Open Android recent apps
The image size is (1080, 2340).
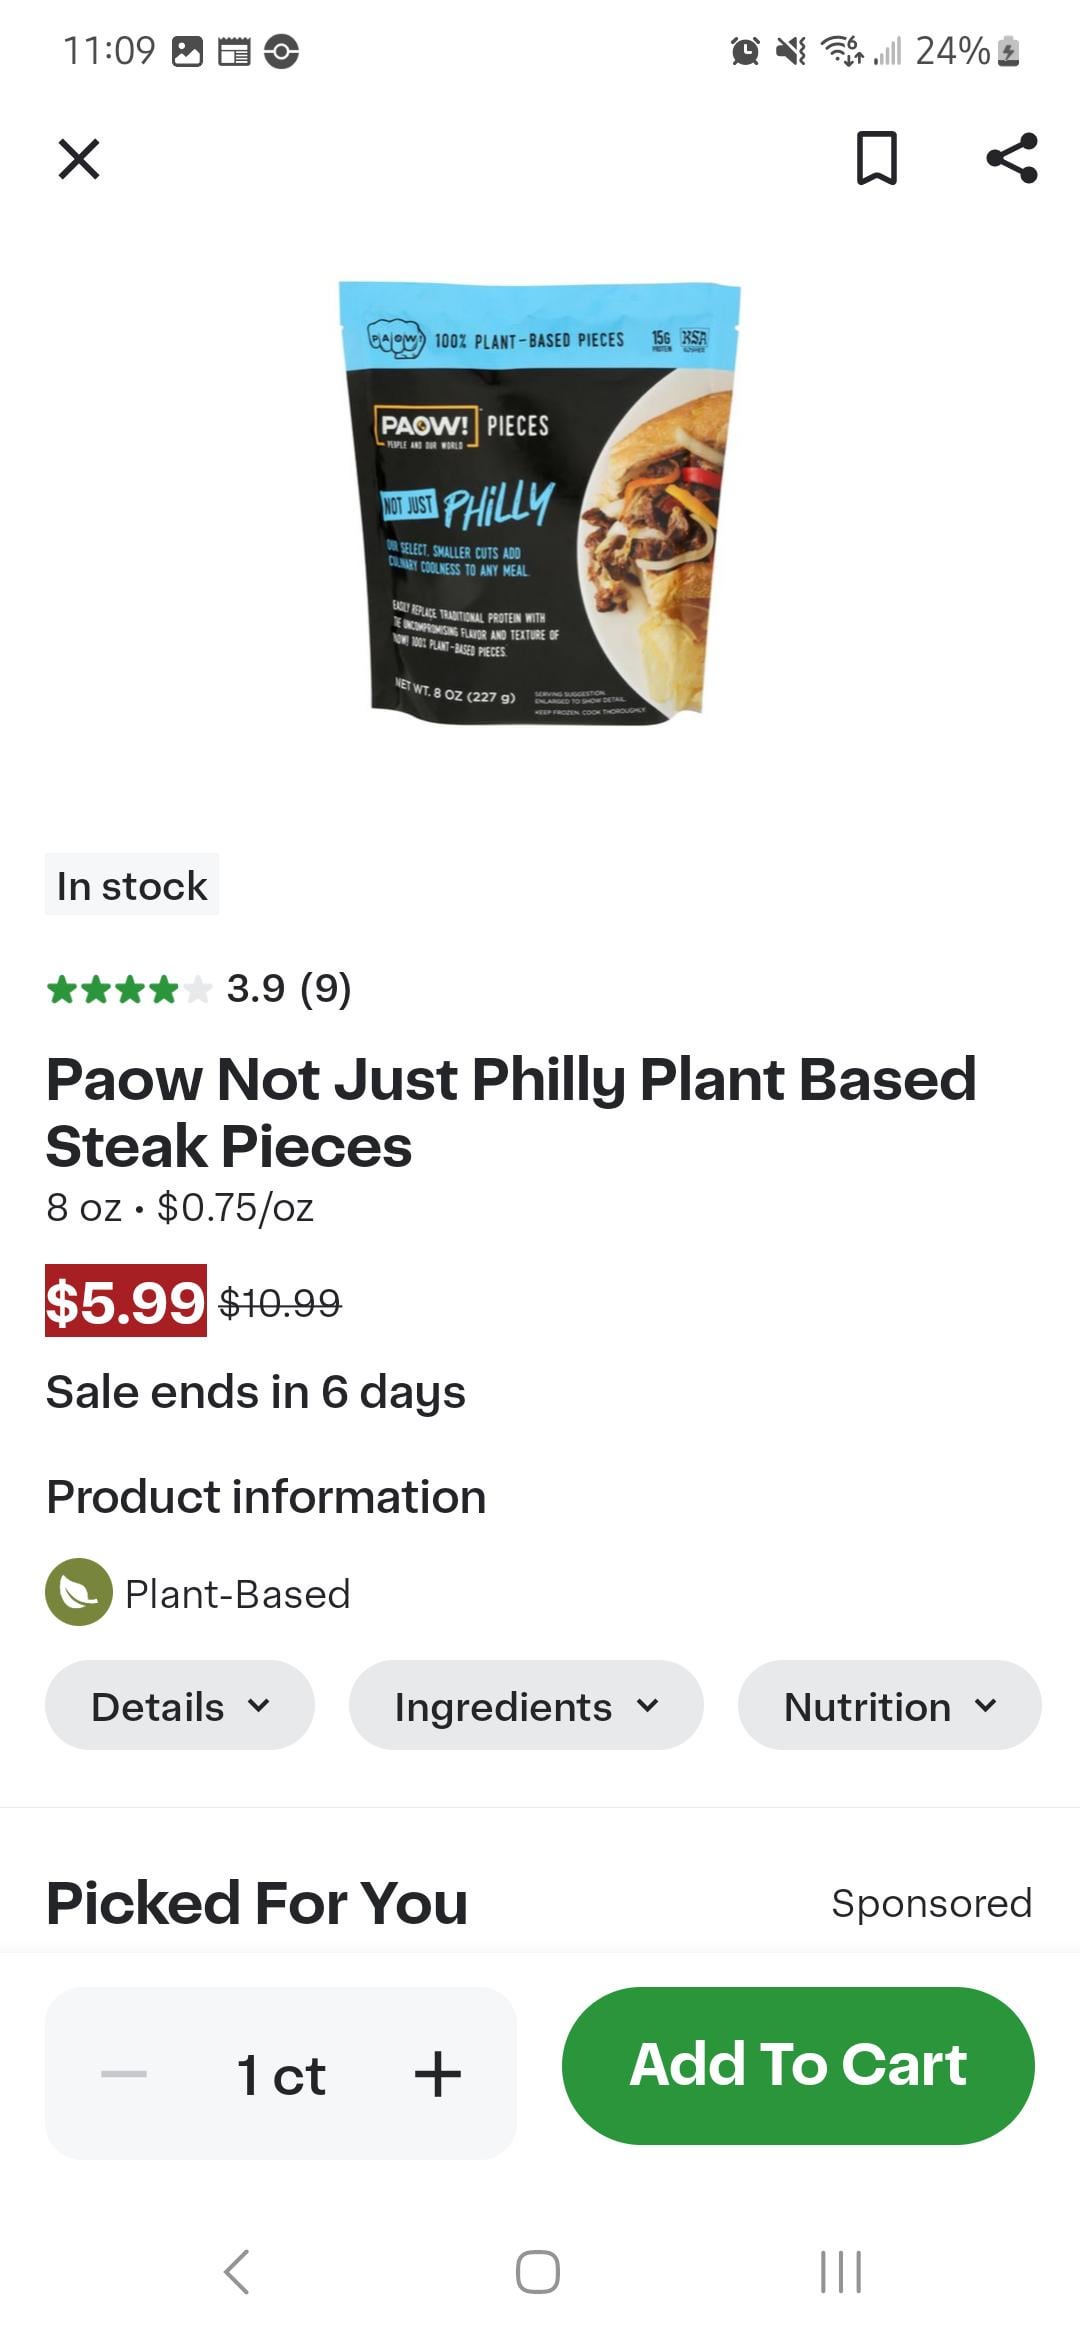pos(841,2272)
